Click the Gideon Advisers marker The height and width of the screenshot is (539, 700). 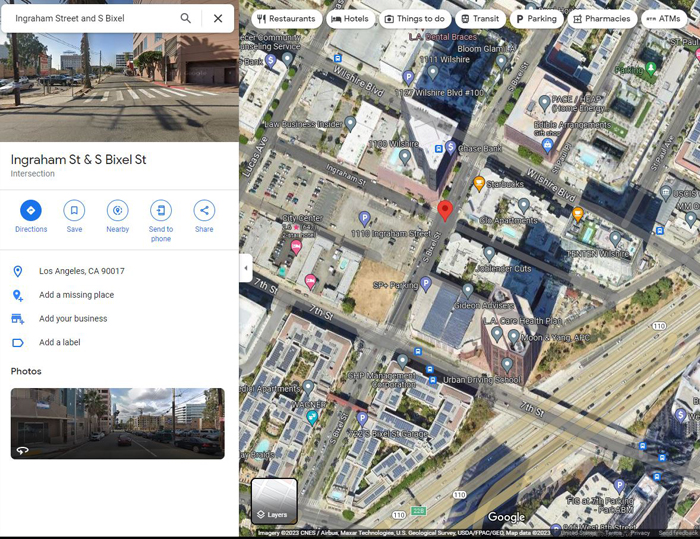click(467, 290)
